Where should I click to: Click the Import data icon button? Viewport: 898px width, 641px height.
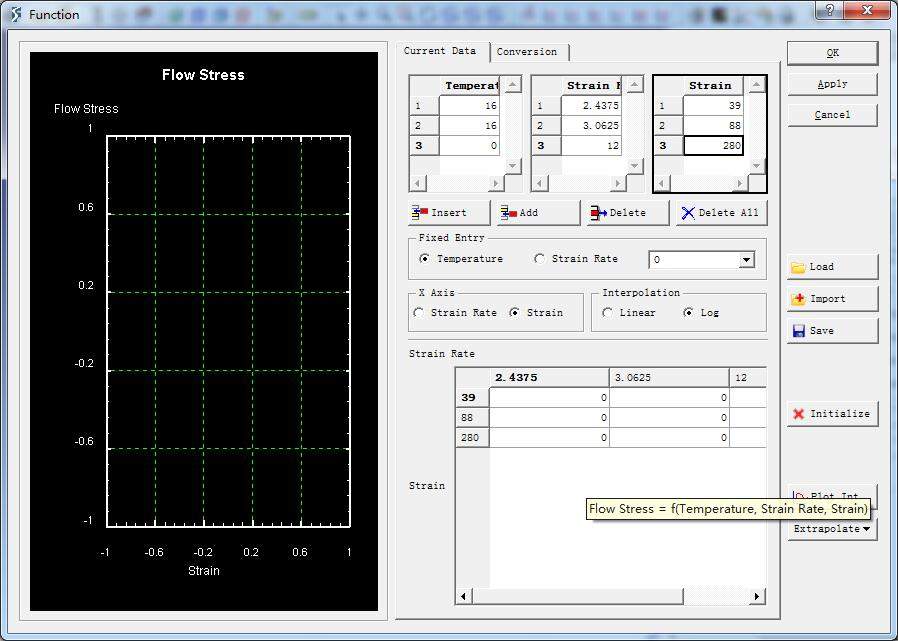[x=832, y=299]
